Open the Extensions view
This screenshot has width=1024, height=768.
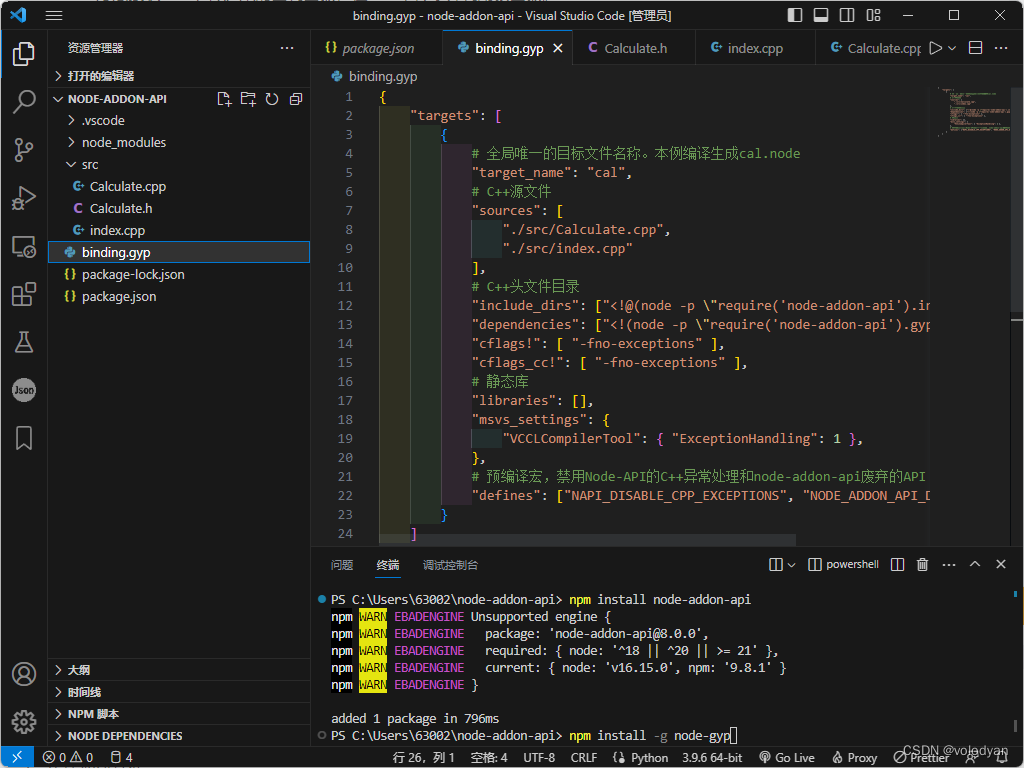pos(24,294)
